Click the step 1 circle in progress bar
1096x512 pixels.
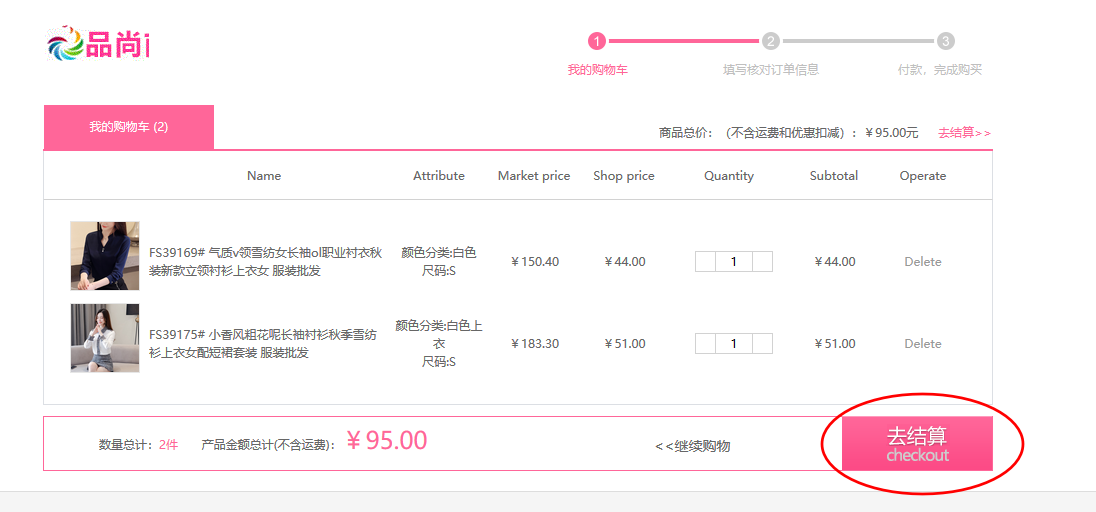coord(597,41)
